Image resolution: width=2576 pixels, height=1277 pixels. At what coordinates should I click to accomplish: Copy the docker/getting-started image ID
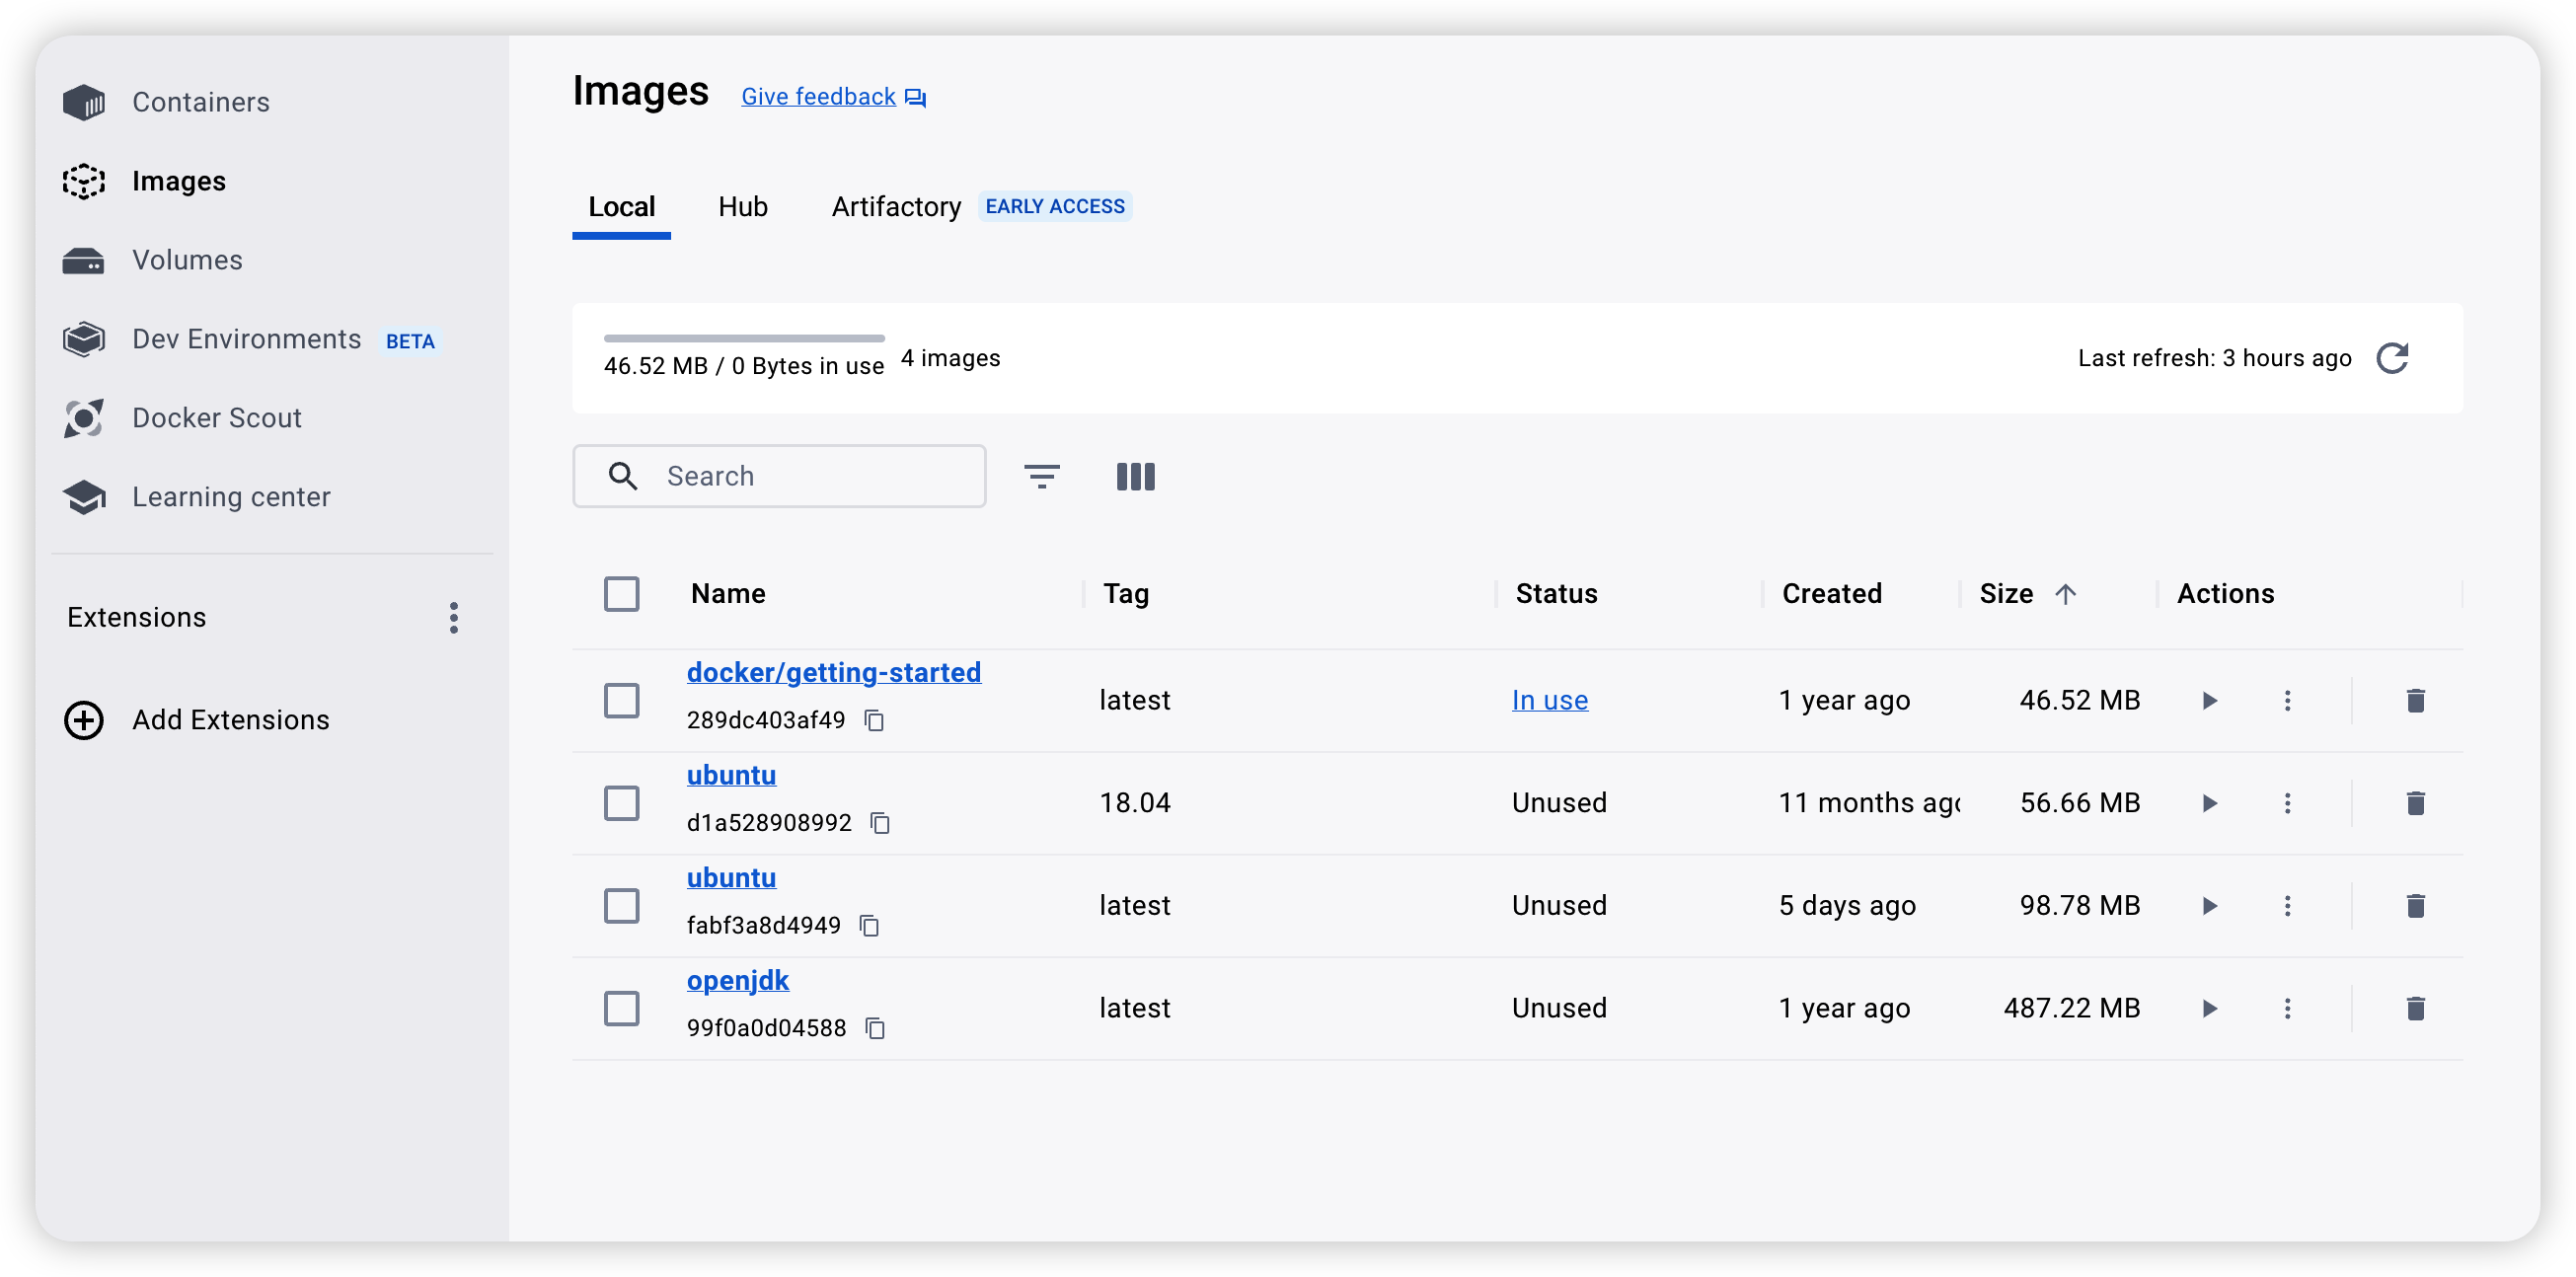pos(874,720)
